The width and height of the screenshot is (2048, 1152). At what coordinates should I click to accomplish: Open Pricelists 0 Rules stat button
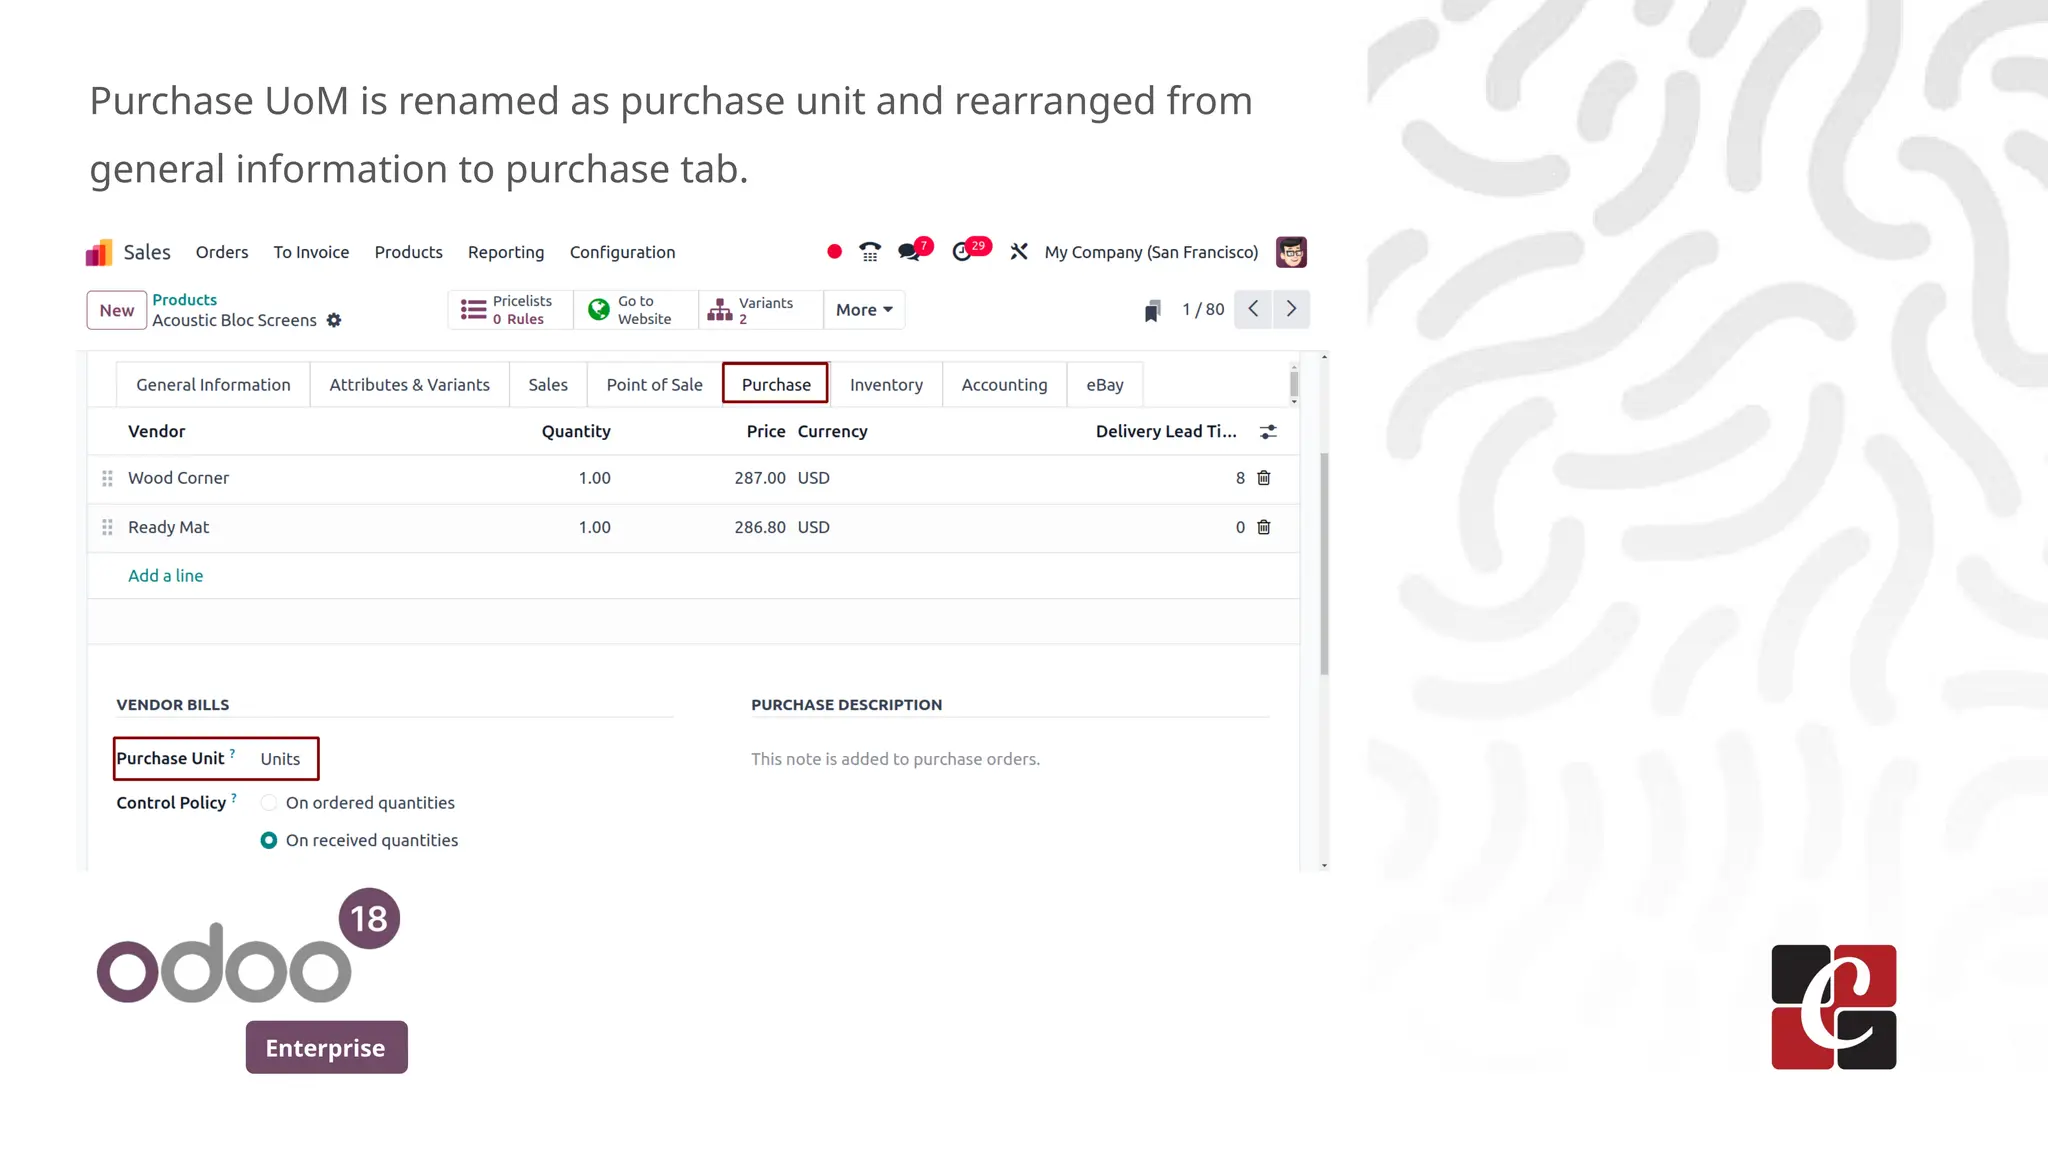coord(510,310)
